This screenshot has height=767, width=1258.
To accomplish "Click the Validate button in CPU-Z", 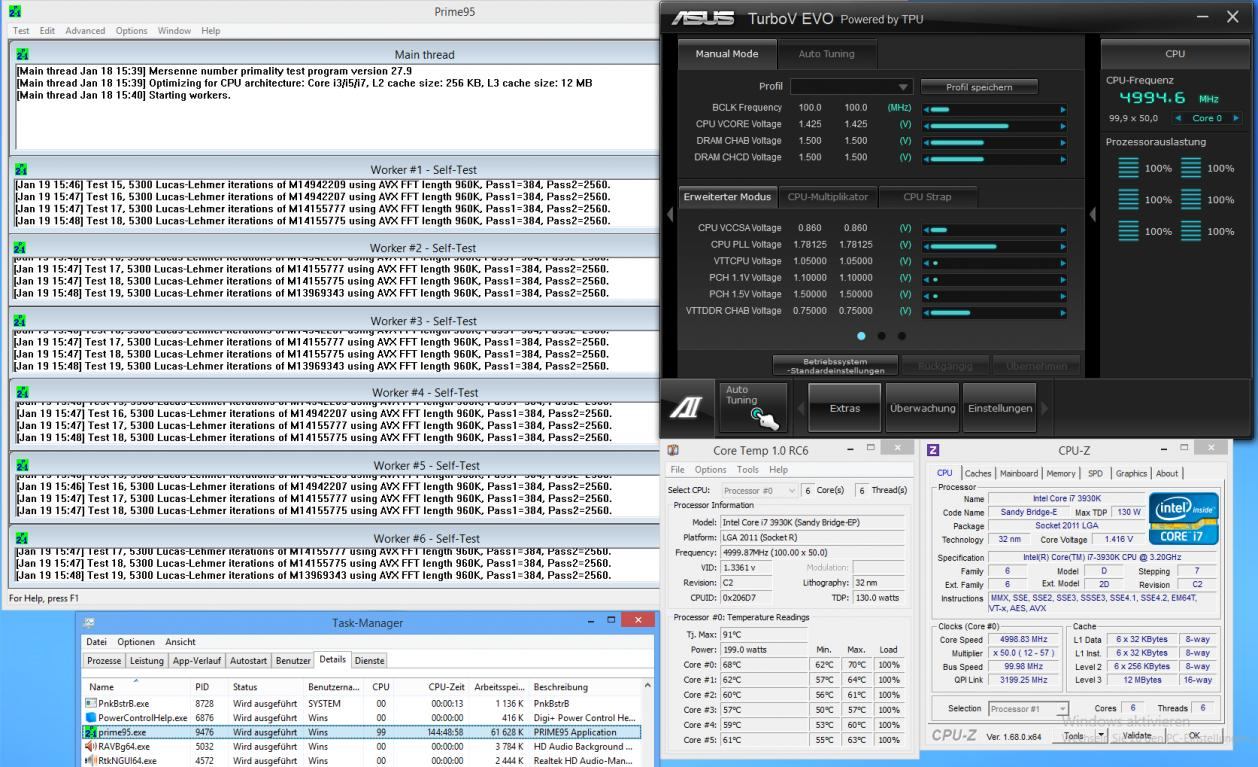I will coord(1137,736).
